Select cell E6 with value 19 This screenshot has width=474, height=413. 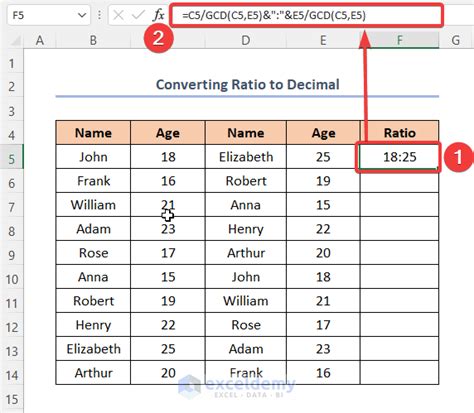coord(323,181)
